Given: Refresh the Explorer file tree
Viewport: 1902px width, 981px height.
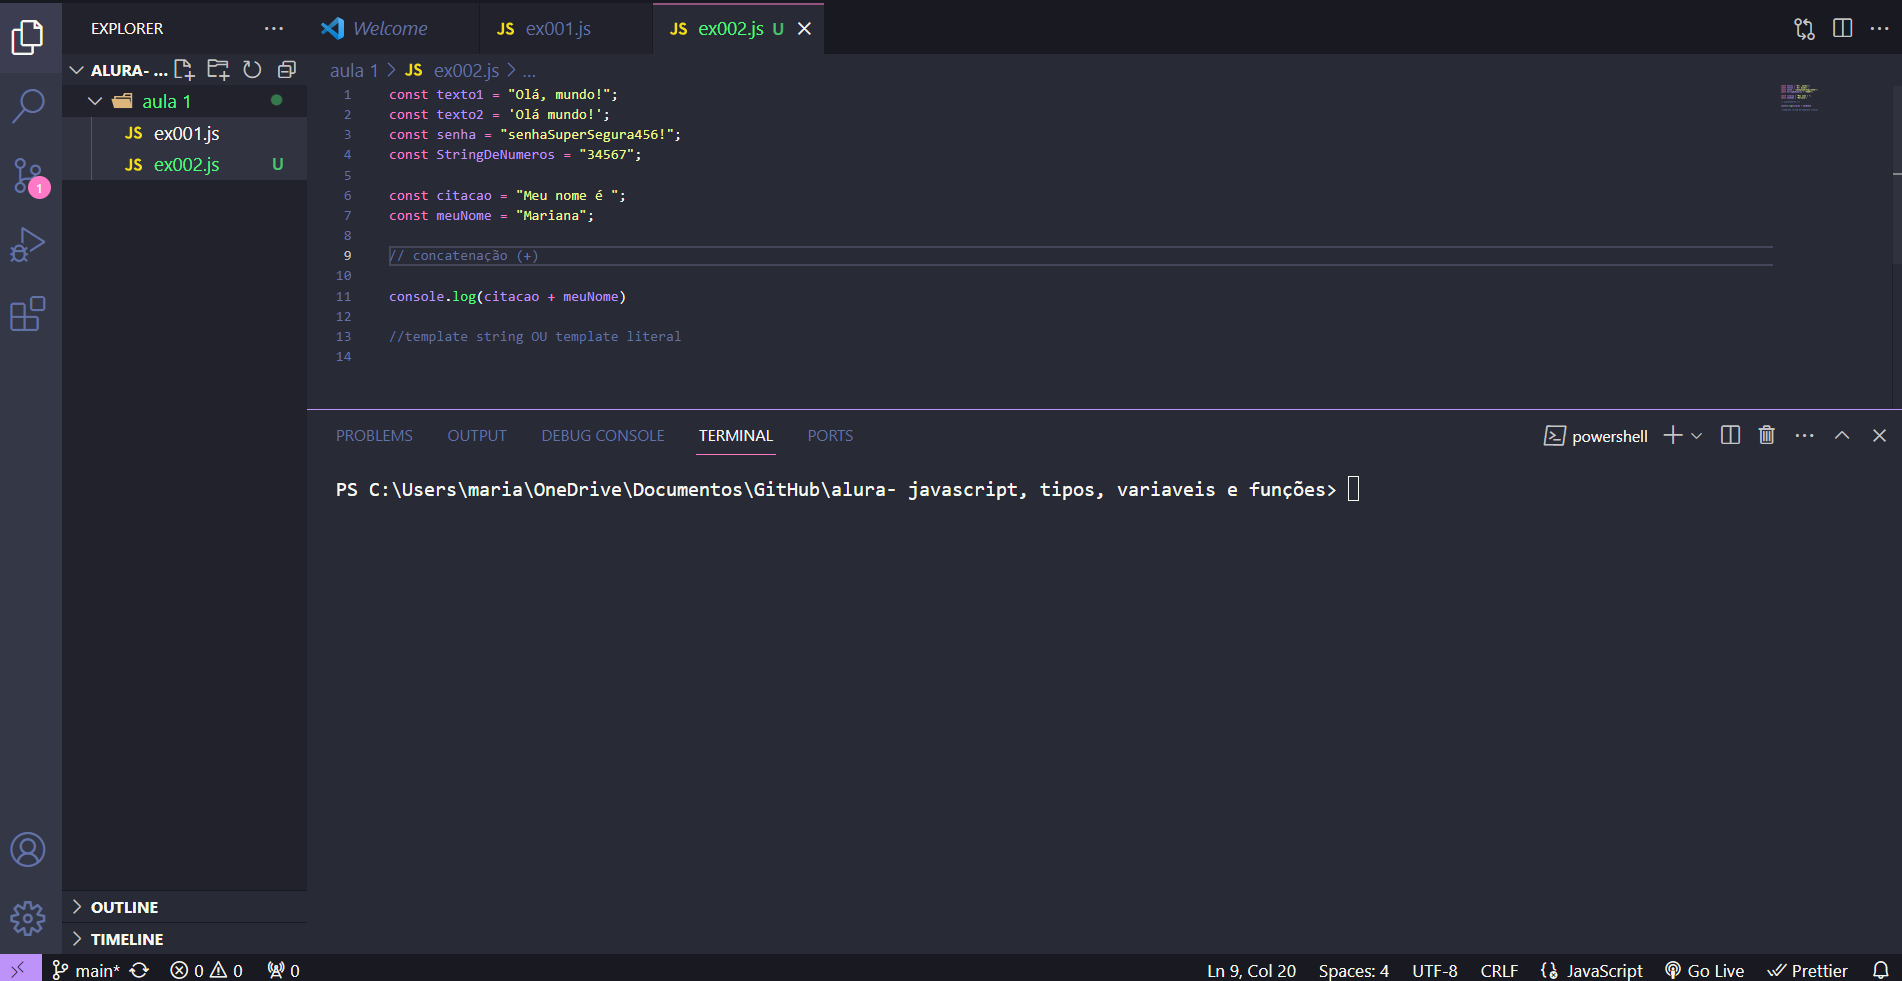Looking at the screenshot, I should [x=252, y=70].
